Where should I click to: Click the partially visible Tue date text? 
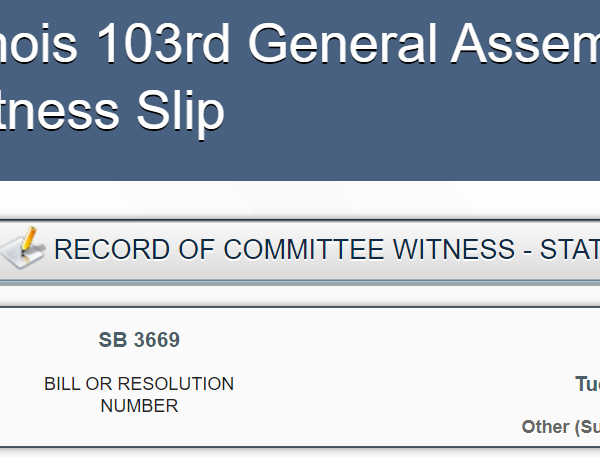point(588,384)
